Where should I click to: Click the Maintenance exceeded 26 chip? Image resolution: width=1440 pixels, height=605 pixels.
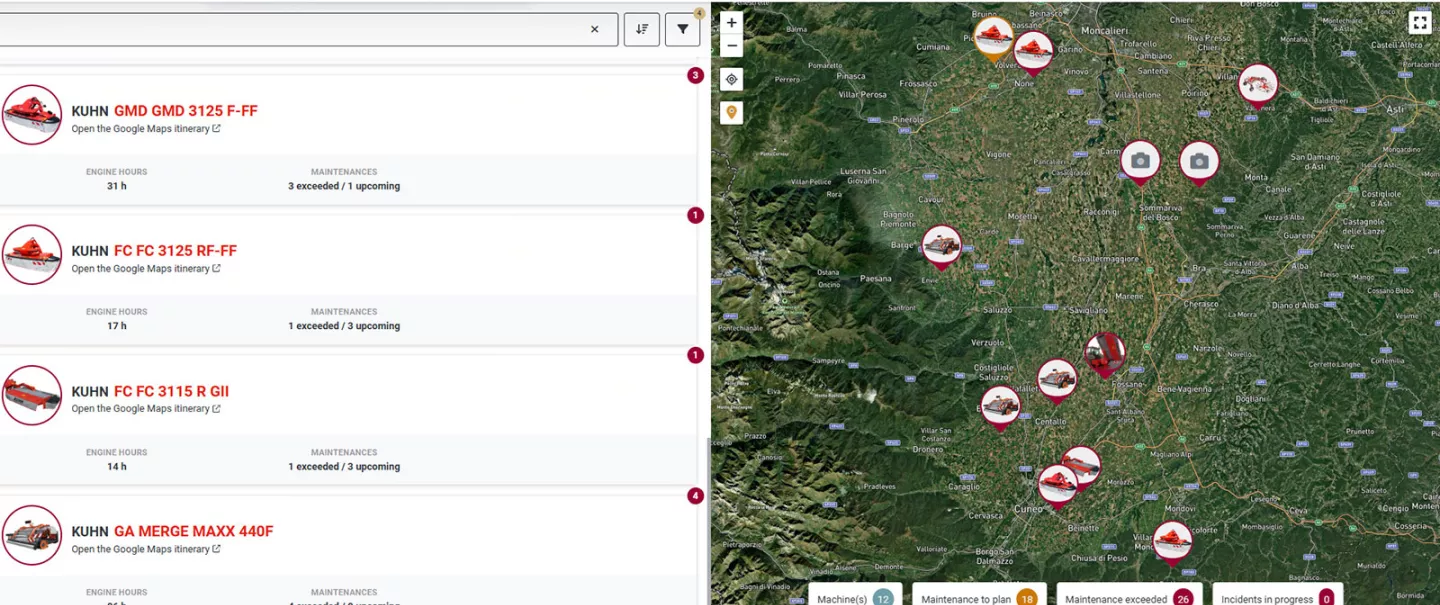1129,597
